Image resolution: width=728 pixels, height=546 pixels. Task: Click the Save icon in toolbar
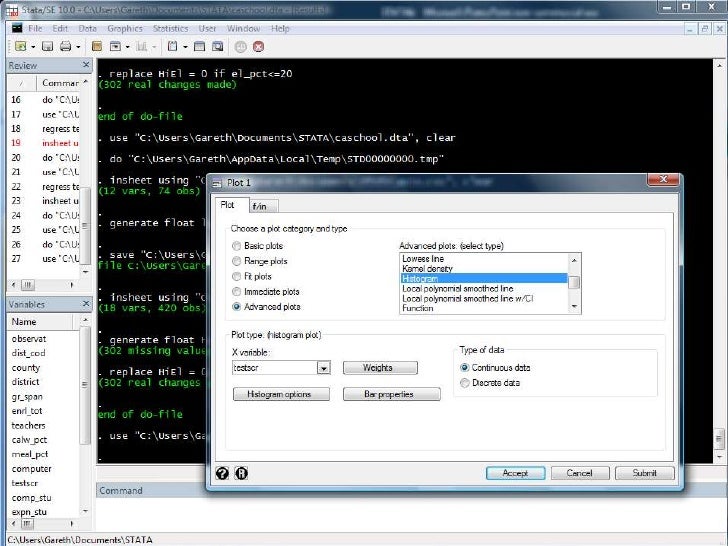coord(46,46)
